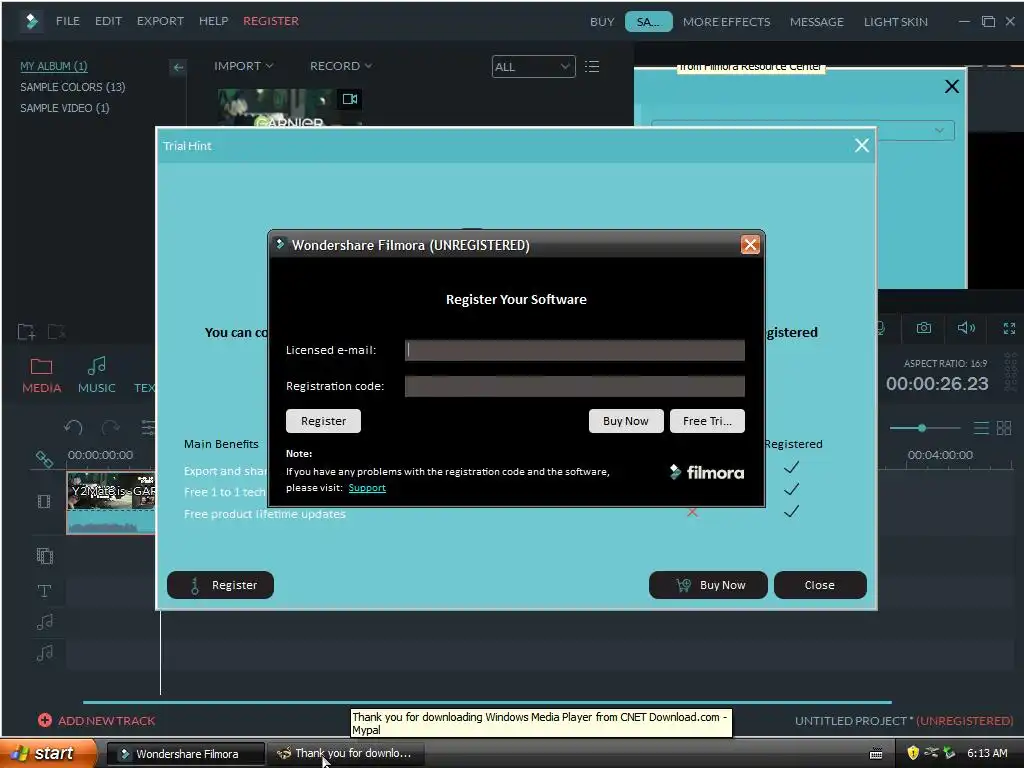Close the Trial Hint dialog with X
Screen dimensions: 1024x768
(861, 146)
